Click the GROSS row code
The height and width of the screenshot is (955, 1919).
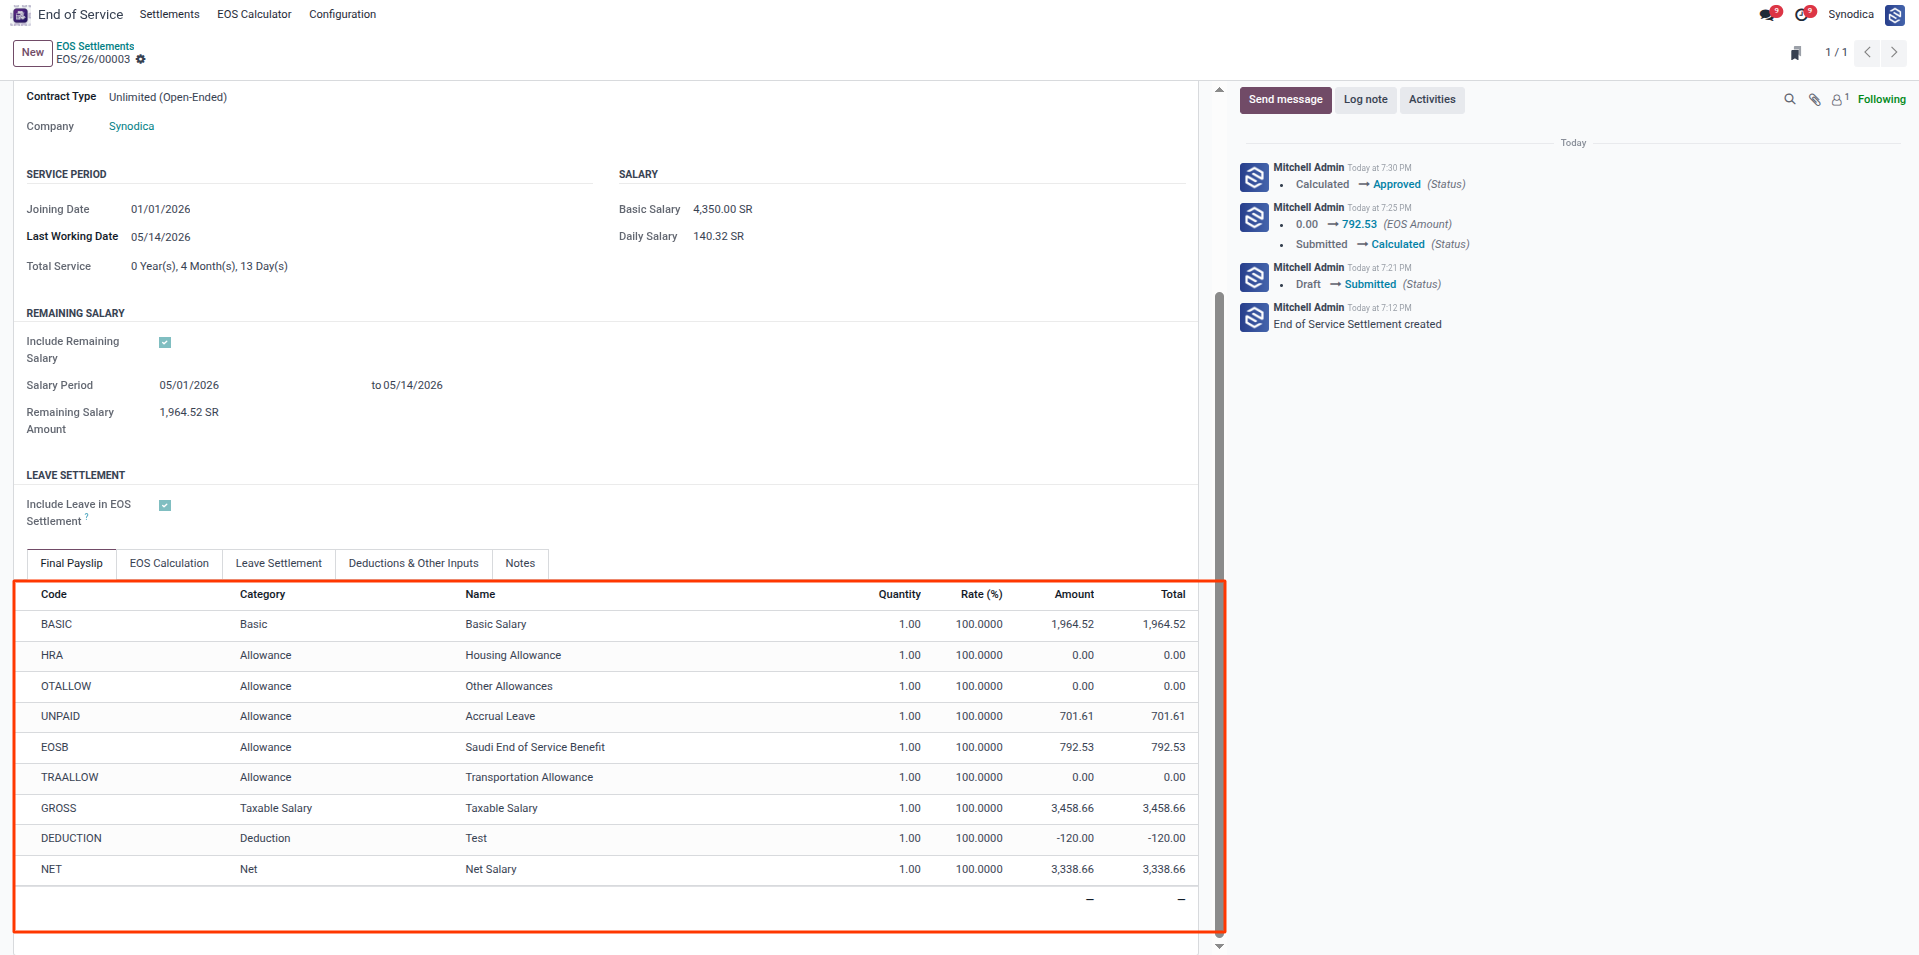click(x=59, y=809)
